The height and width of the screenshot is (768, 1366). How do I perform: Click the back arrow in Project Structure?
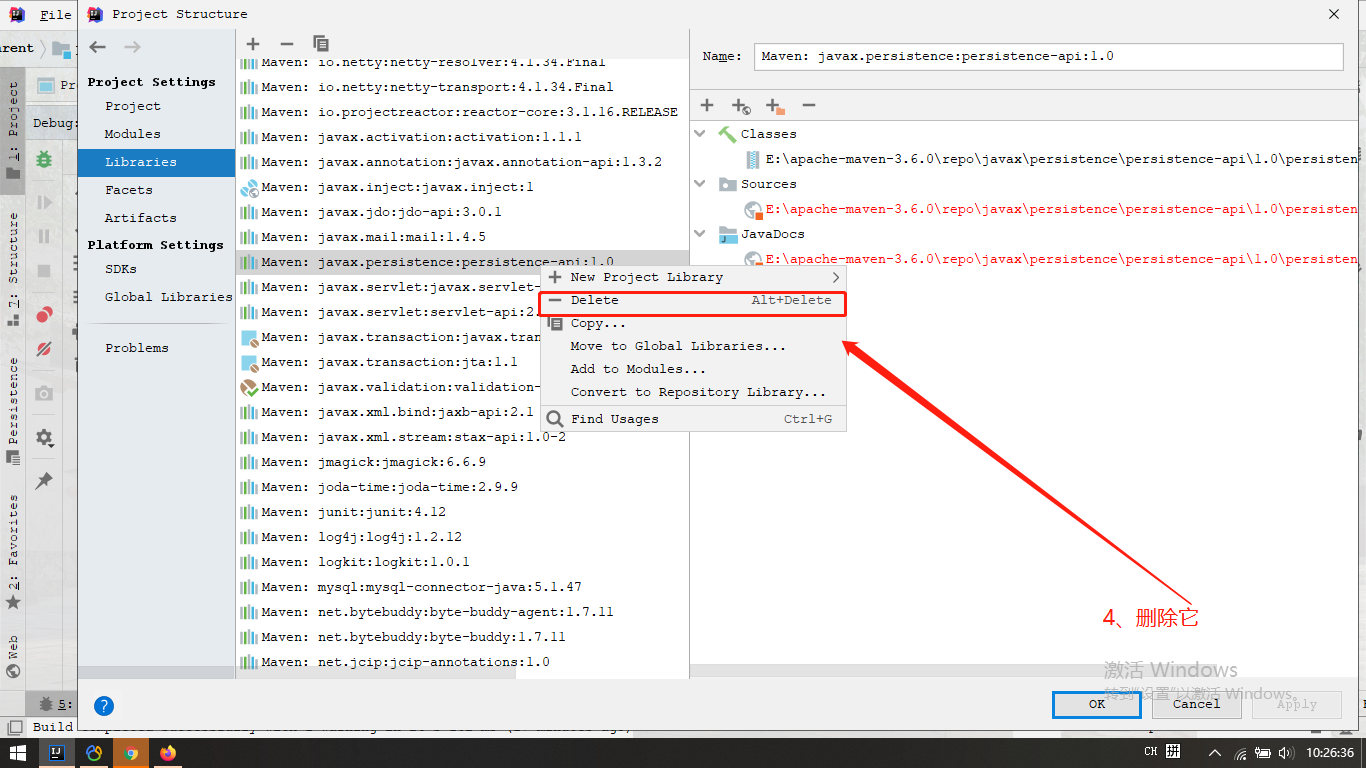(97, 47)
